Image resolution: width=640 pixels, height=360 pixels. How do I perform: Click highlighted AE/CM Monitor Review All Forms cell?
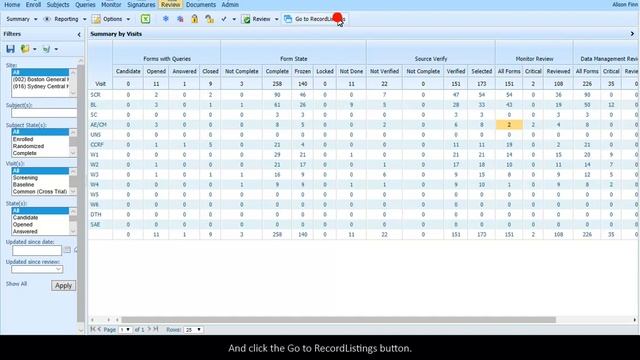509,124
